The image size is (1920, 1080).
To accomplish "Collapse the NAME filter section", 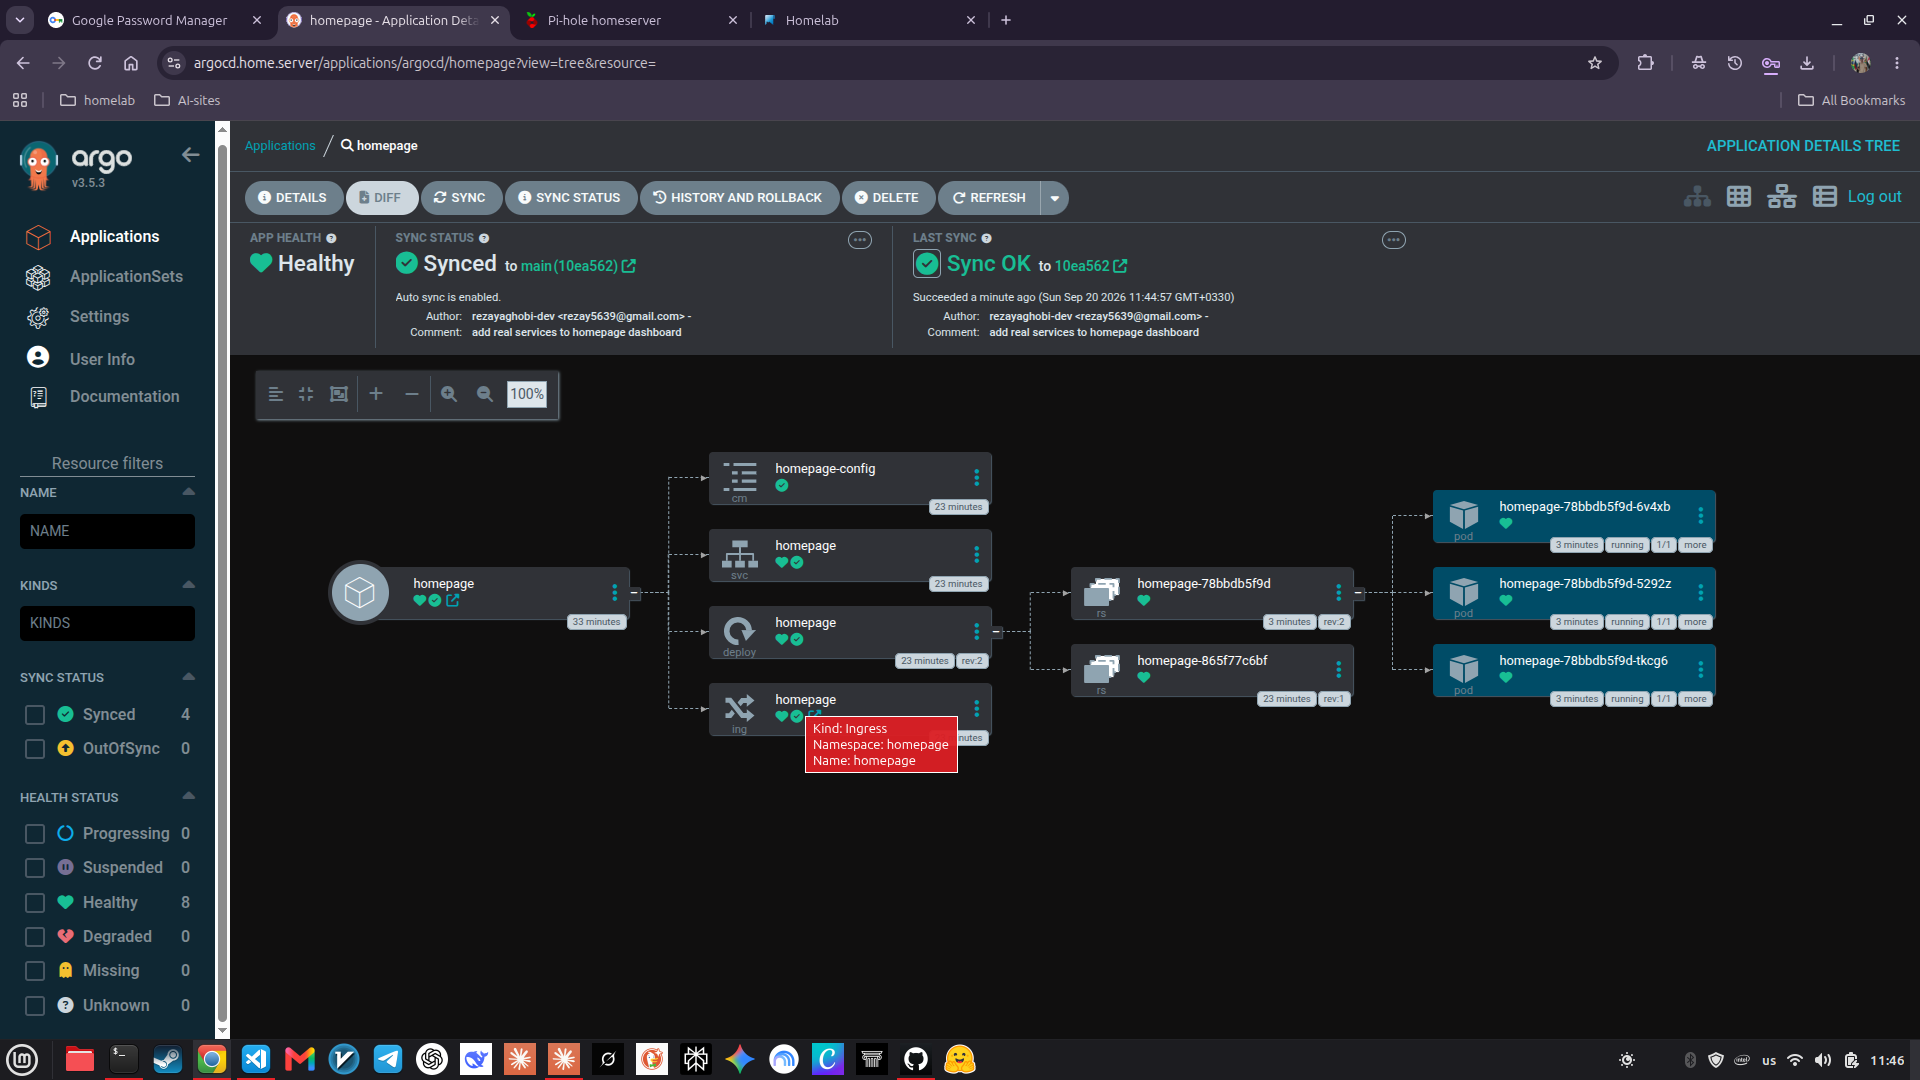I will (188, 492).
